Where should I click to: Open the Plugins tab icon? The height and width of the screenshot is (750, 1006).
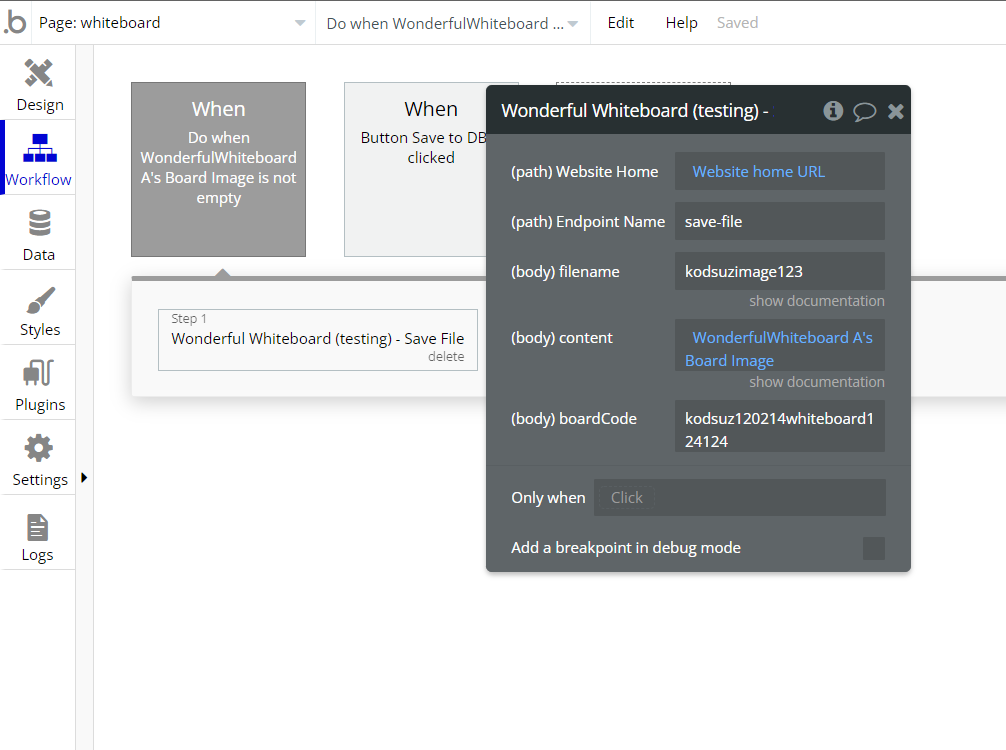point(38,373)
